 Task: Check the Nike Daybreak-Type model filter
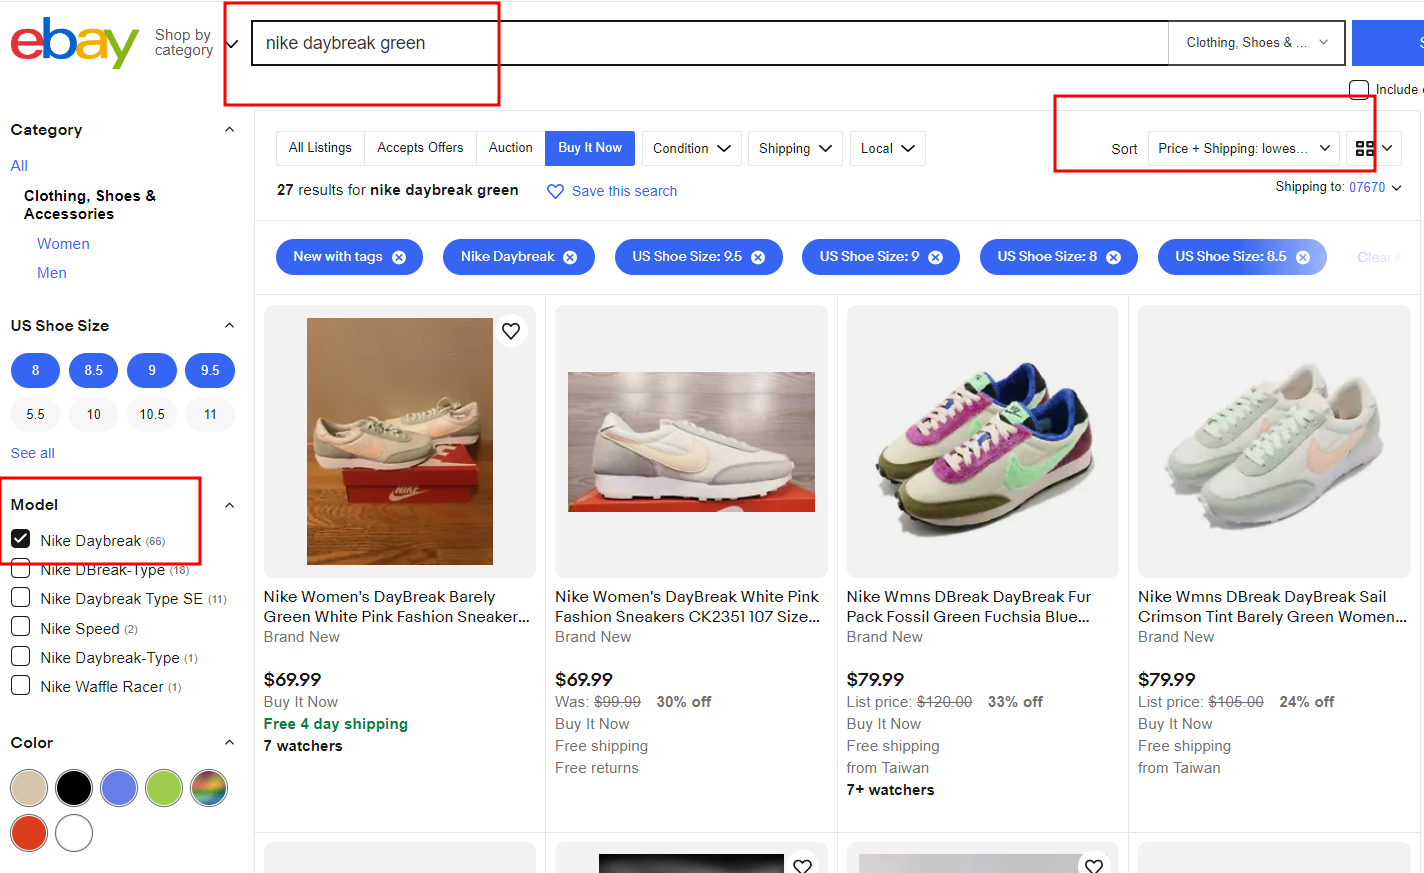tap(20, 657)
